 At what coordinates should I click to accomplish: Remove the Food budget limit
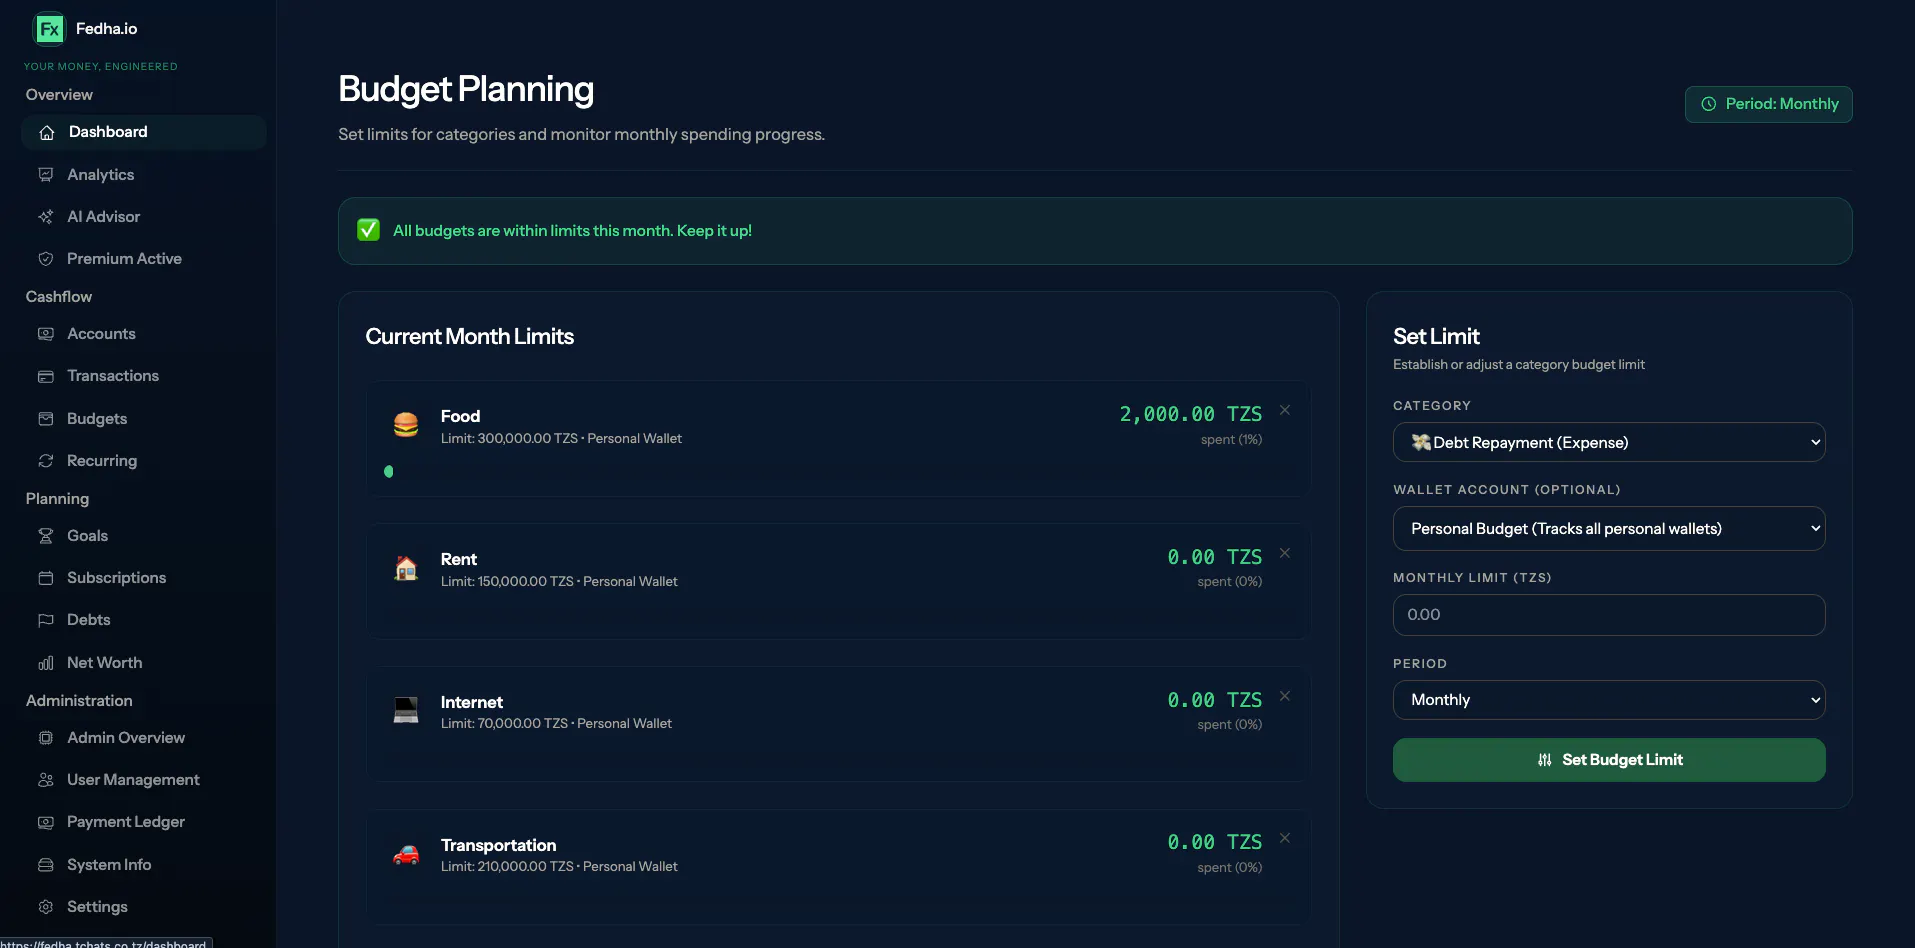point(1285,410)
